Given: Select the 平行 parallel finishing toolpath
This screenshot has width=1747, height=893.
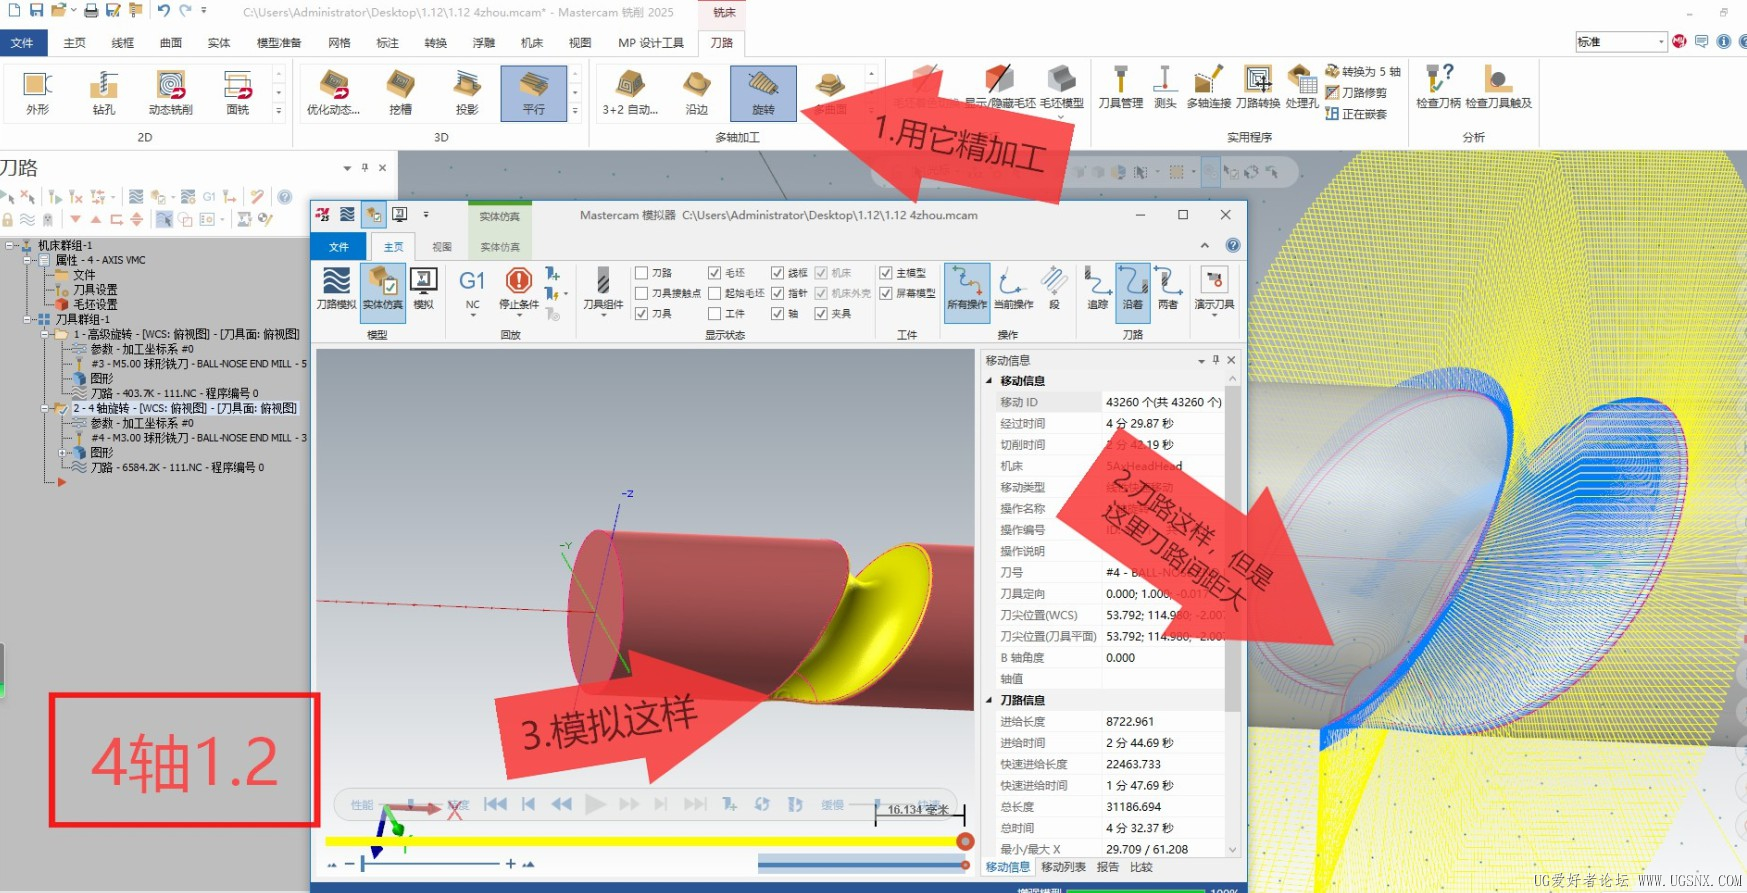Looking at the screenshot, I should pos(534,94).
